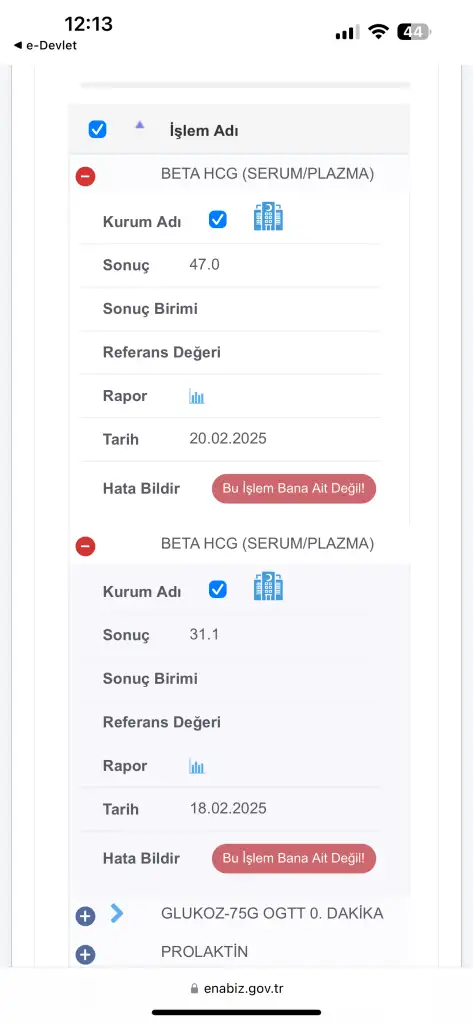Click sort arrow next to İşlem Adı
This screenshot has width=473, height=1024.
(139, 125)
